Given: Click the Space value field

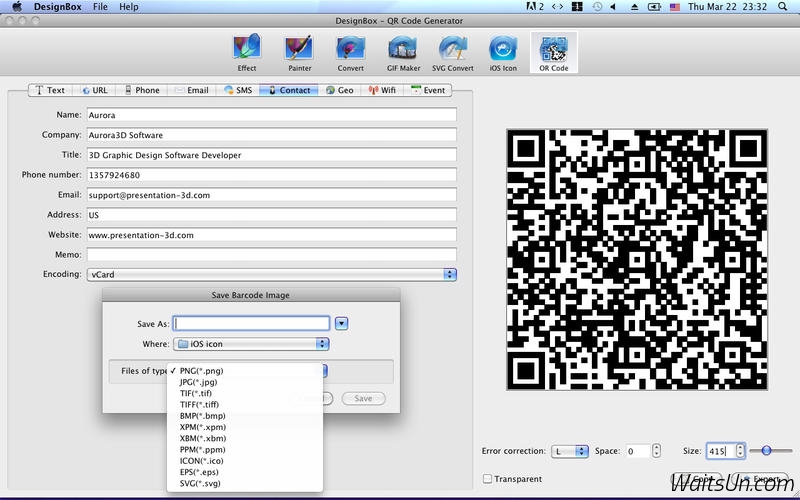Looking at the screenshot, I should (638, 451).
